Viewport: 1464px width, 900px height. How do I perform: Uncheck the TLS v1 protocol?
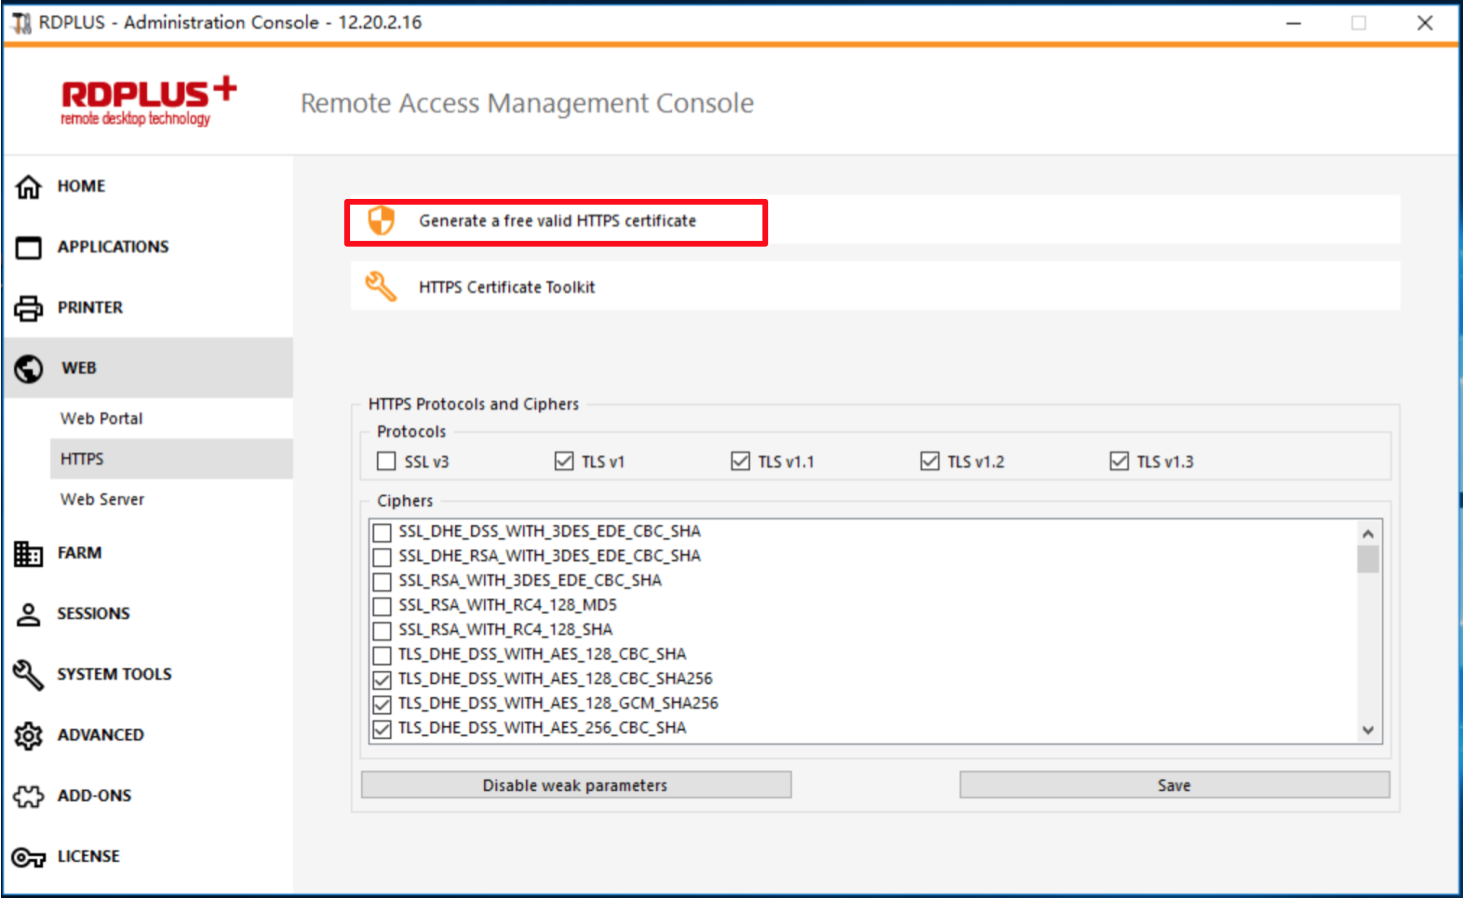[564, 461]
